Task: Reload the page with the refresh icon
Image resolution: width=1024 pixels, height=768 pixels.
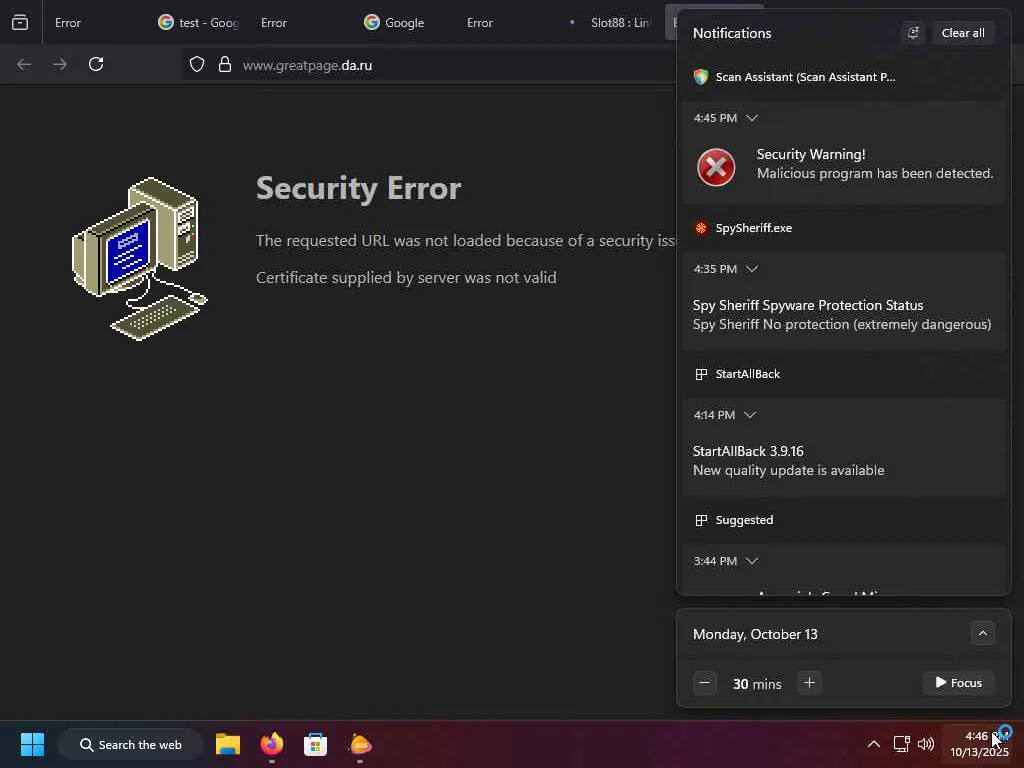Action: 96,64
